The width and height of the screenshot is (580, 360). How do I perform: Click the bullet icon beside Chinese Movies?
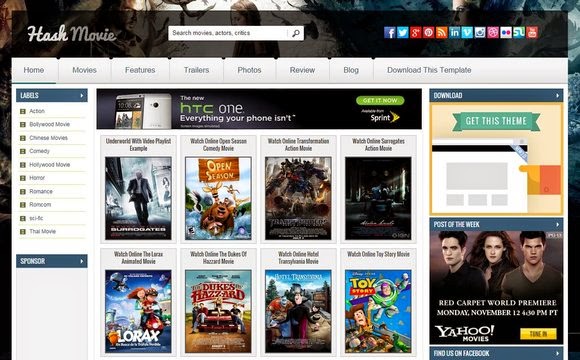pos(23,138)
